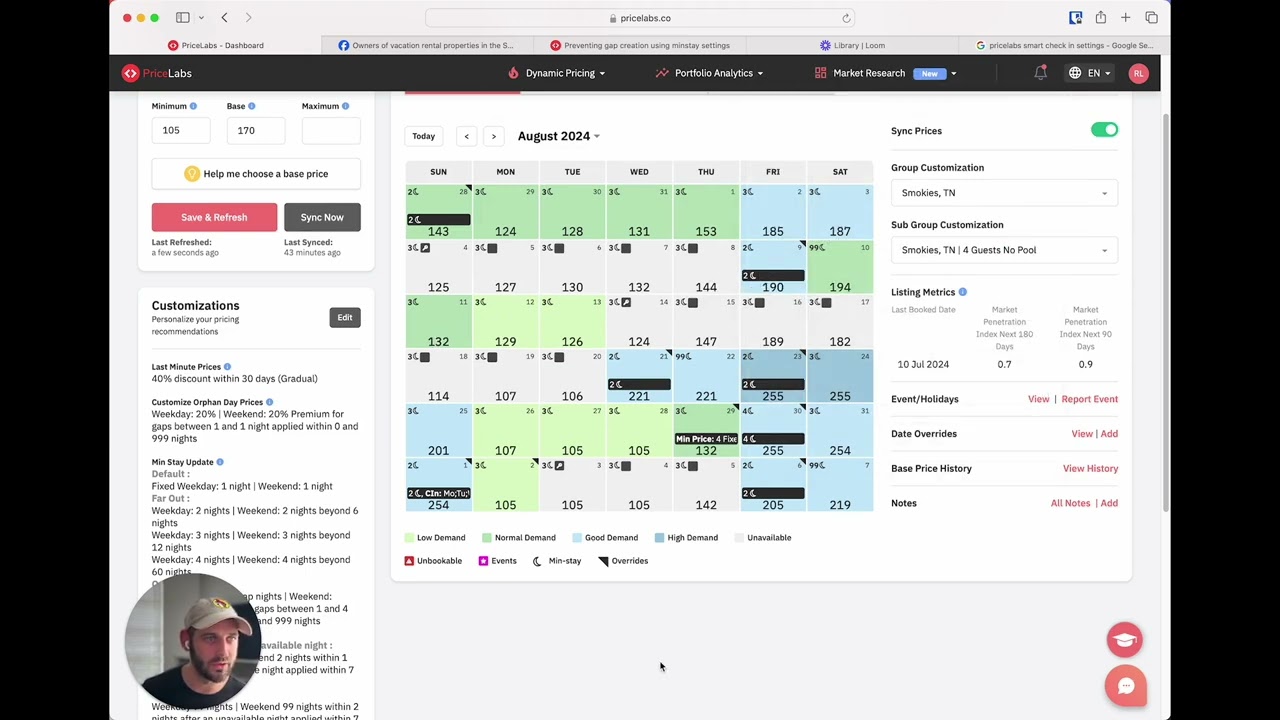
Task: Click the Minimum price field
Action: 181,130
